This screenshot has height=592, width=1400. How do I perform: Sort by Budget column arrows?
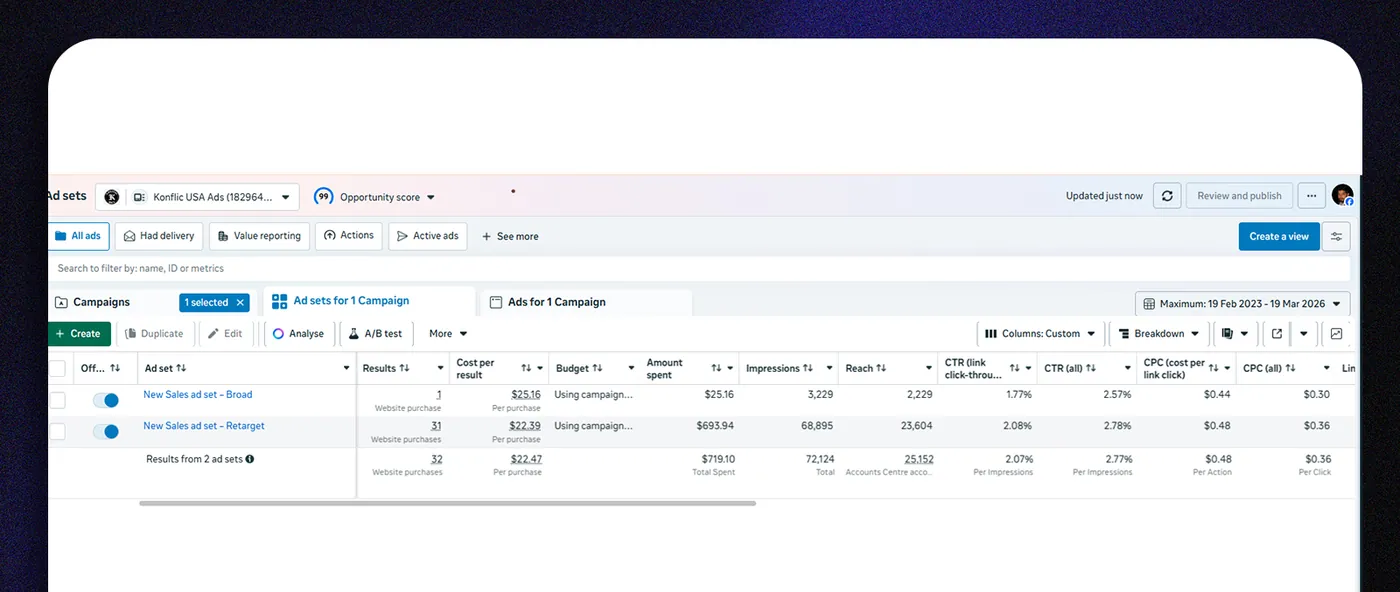pos(597,368)
